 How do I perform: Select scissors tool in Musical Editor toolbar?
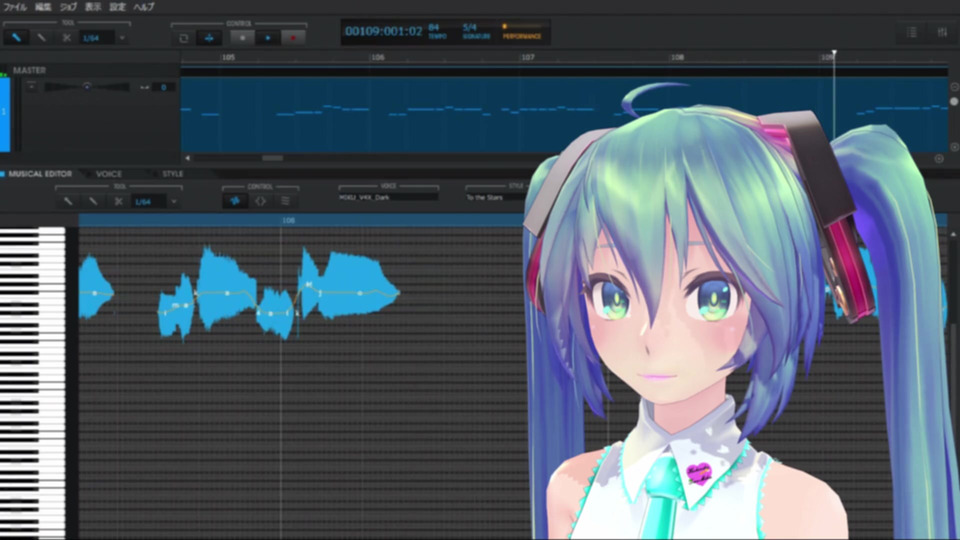(x=118, y=201)
